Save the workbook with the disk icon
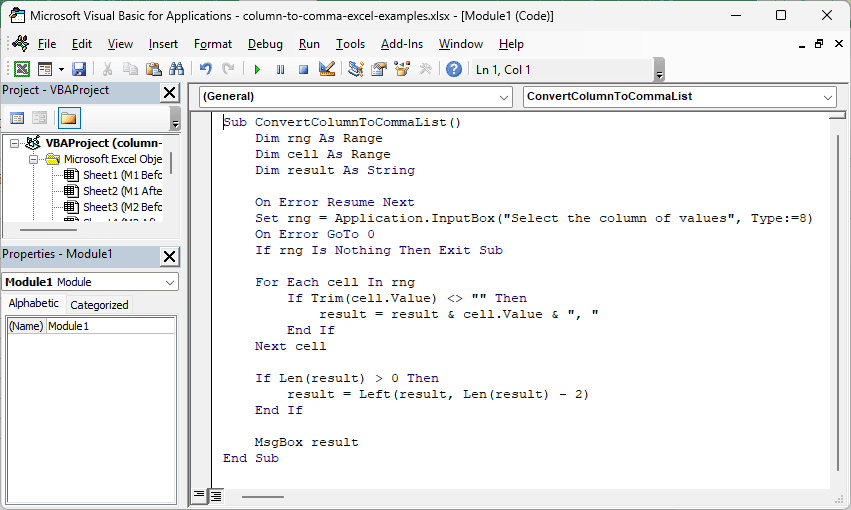This screenshot has height=510, width=851. click(x=79, y=69)
